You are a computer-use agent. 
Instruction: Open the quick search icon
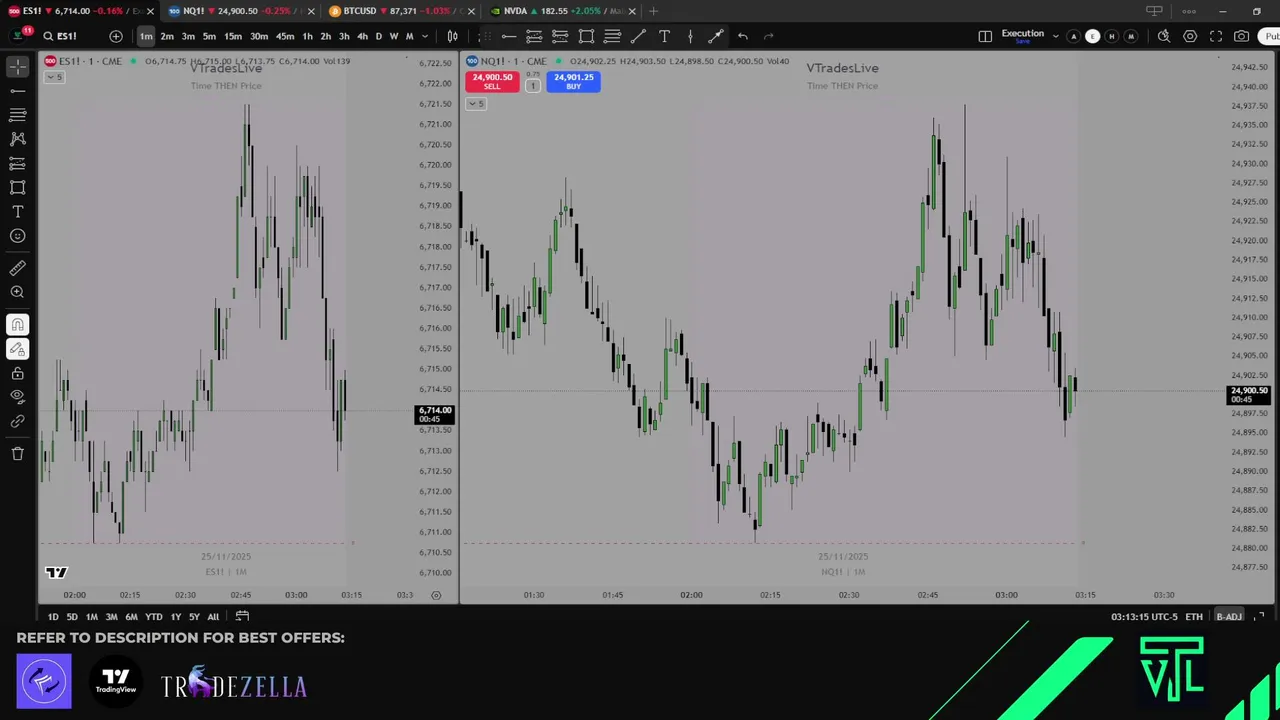(1164, 36)
